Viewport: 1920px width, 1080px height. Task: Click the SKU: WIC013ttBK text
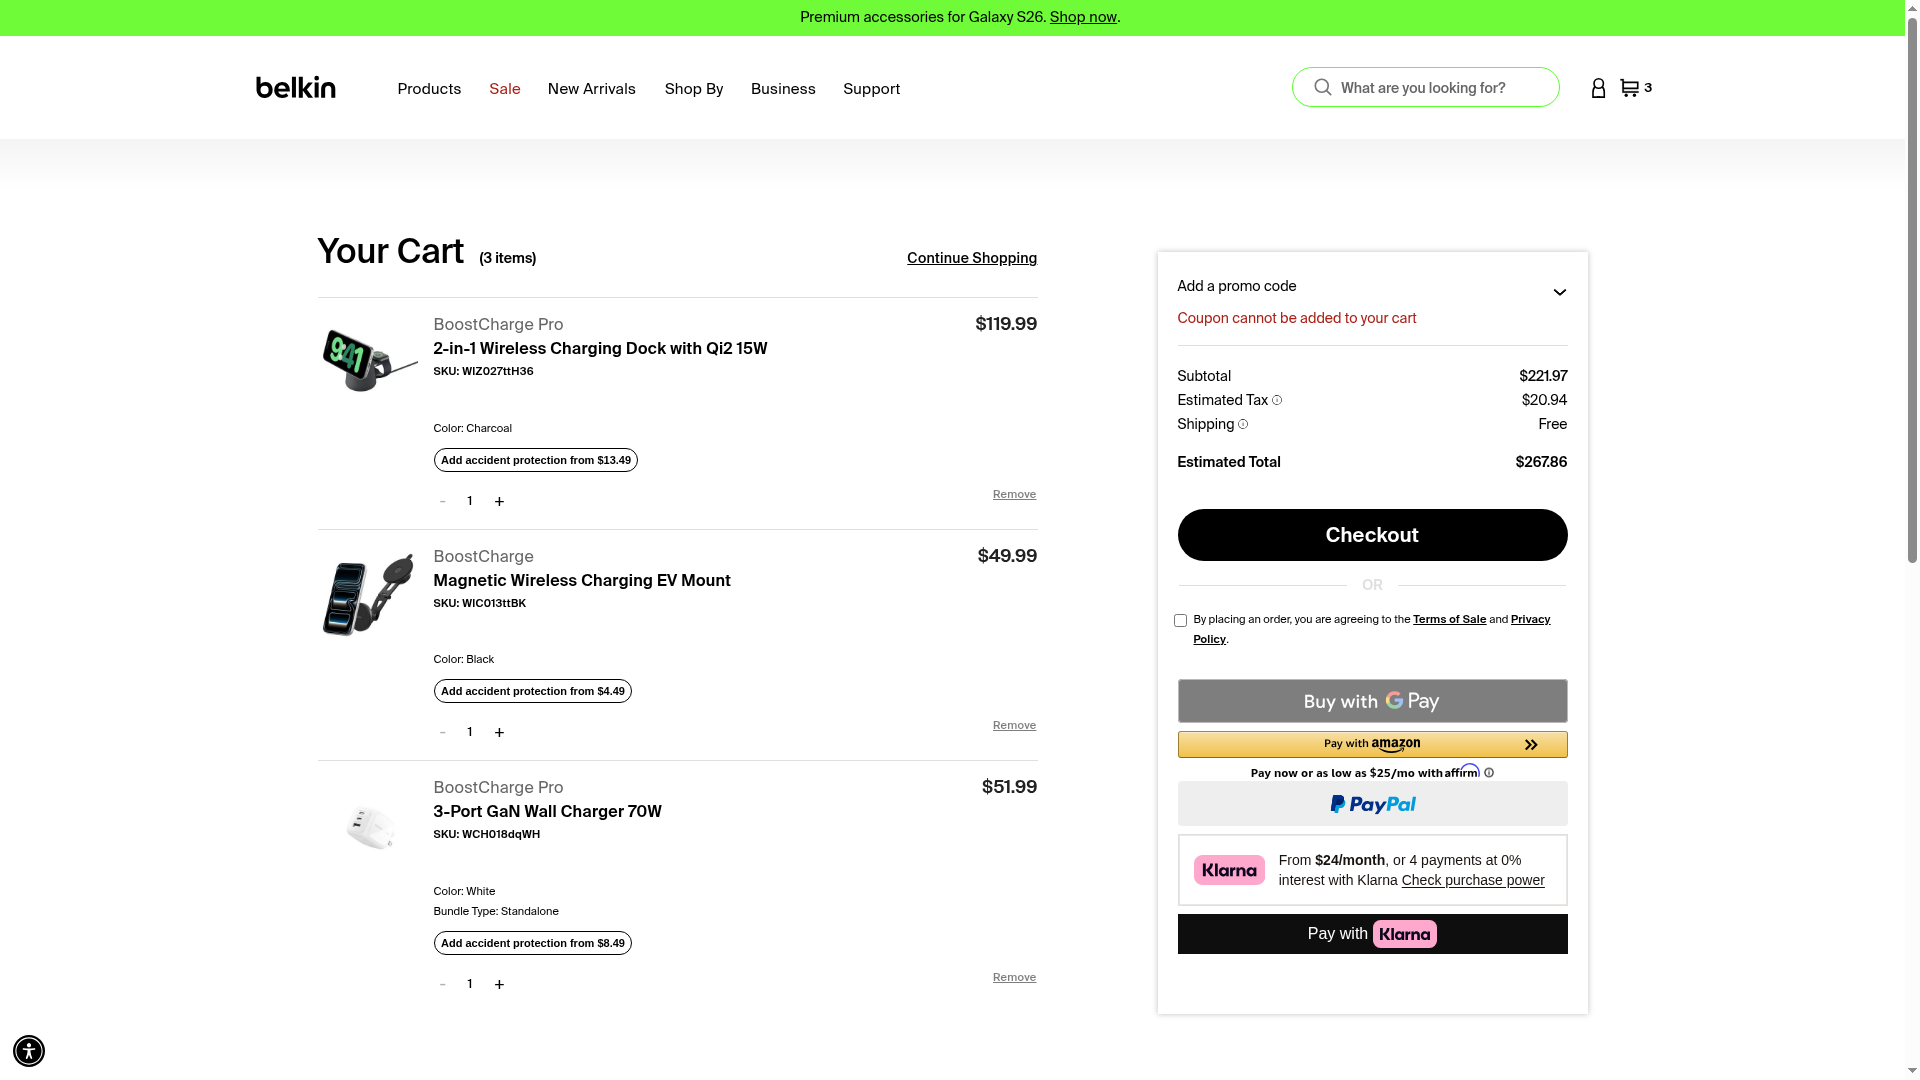coord(479,603)
